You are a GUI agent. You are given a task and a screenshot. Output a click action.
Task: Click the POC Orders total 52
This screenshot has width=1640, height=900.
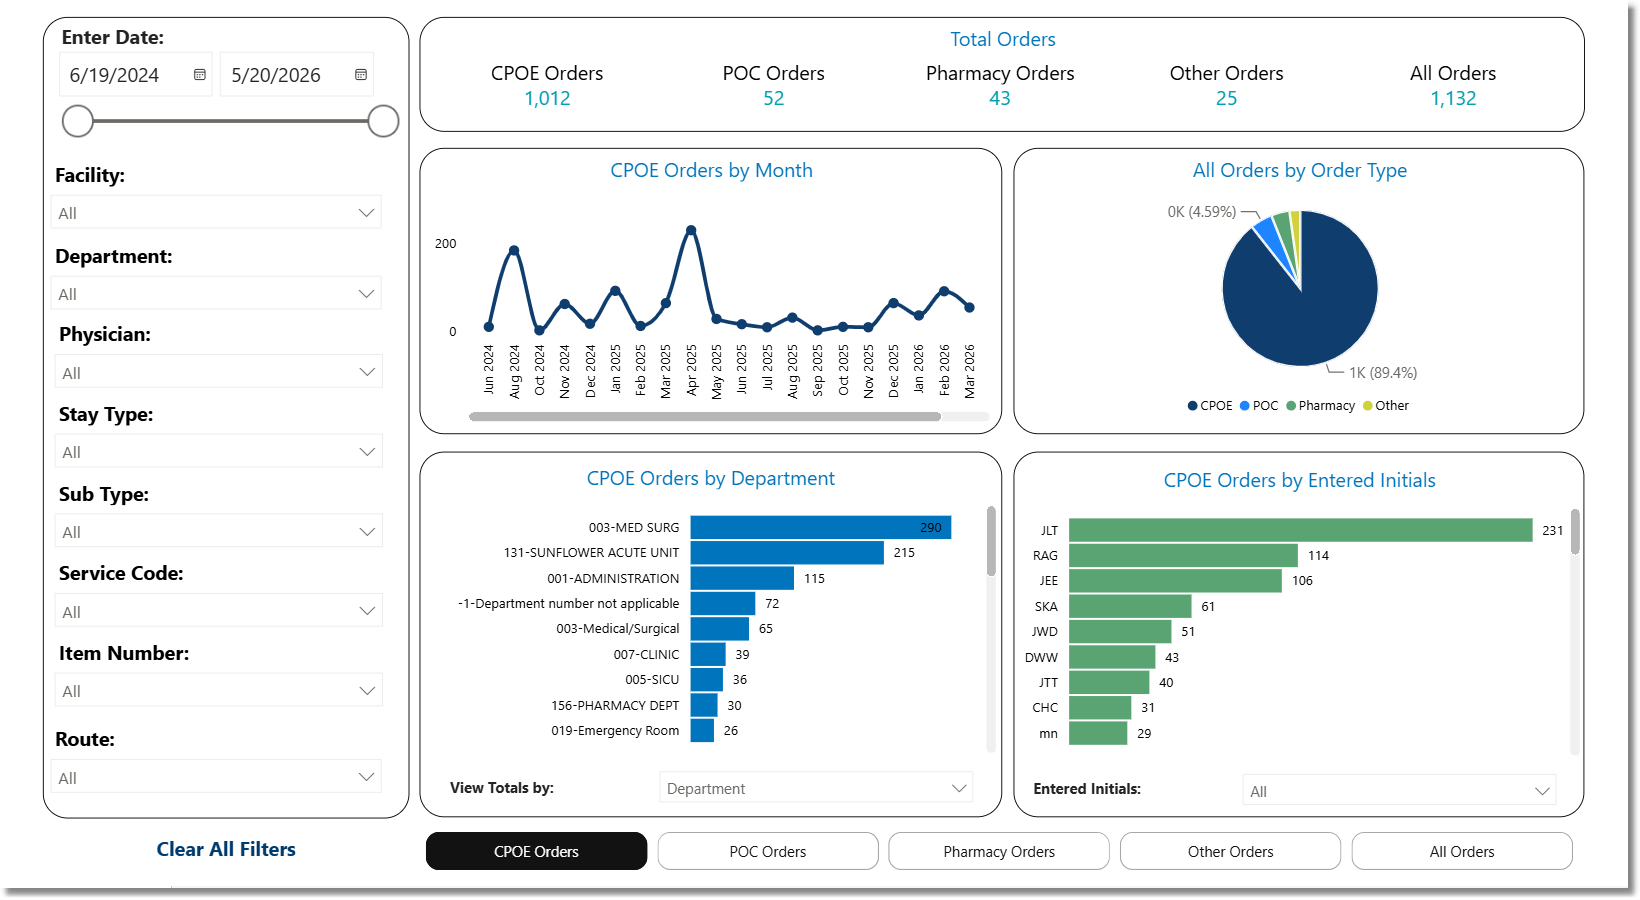(774, 98)
